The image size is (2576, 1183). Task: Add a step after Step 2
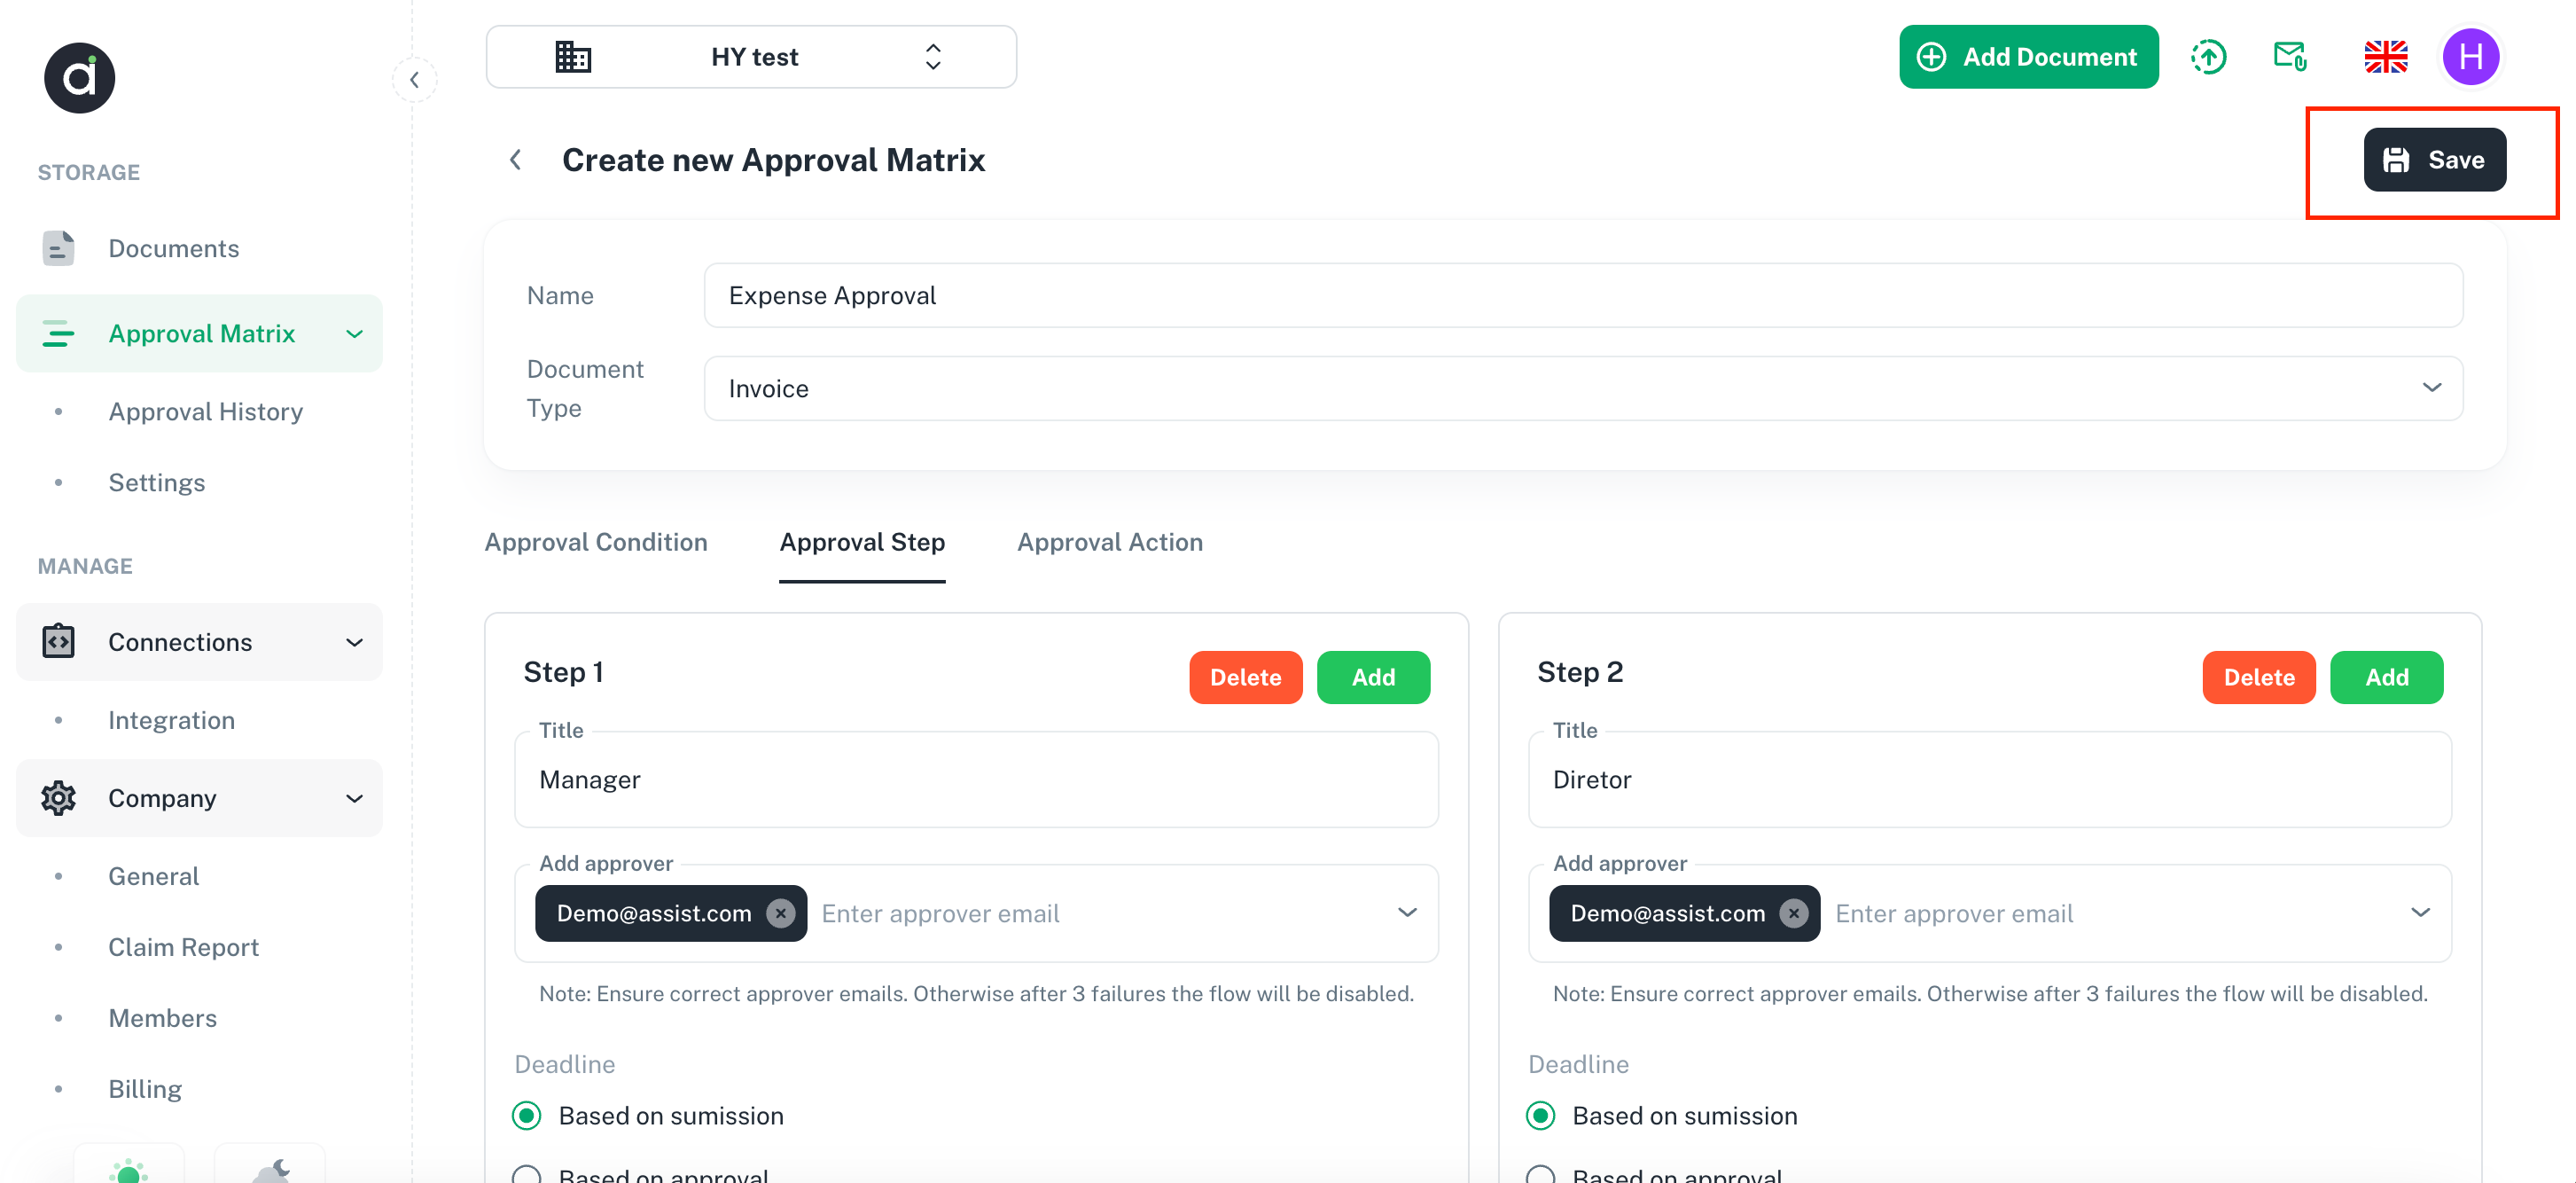(2386, 678)
